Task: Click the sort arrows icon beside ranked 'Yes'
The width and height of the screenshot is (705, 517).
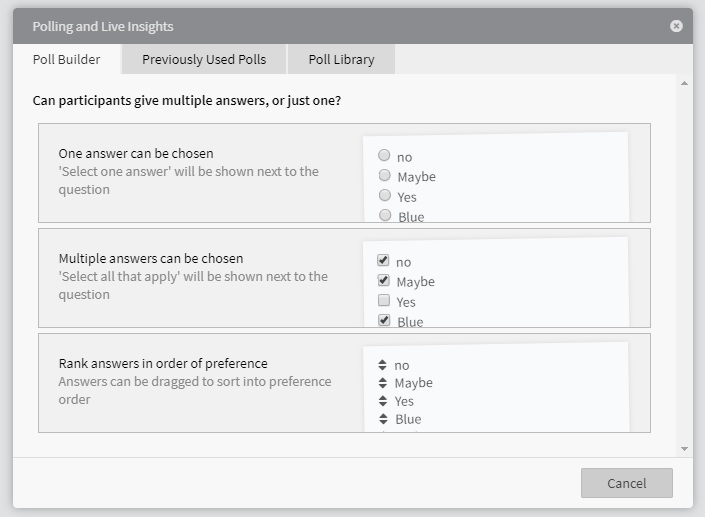Action: (x=383, y=401)
